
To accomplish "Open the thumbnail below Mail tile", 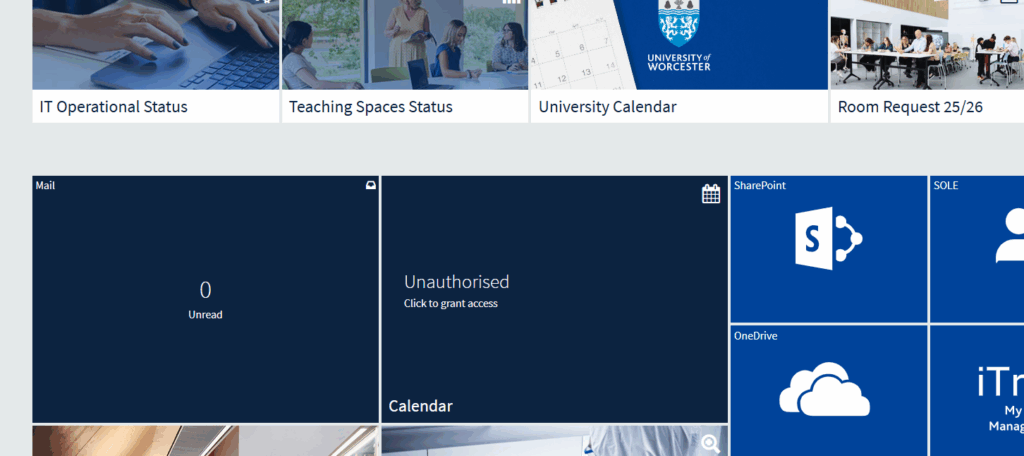I will click(205, 441).
